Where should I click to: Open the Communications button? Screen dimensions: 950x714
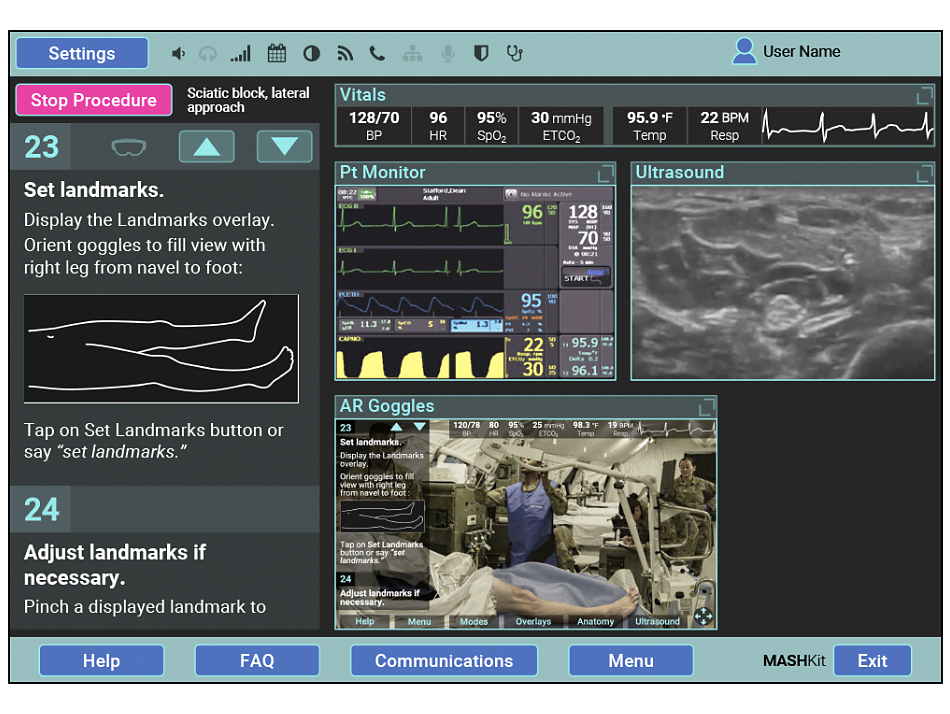pos(443,661)
